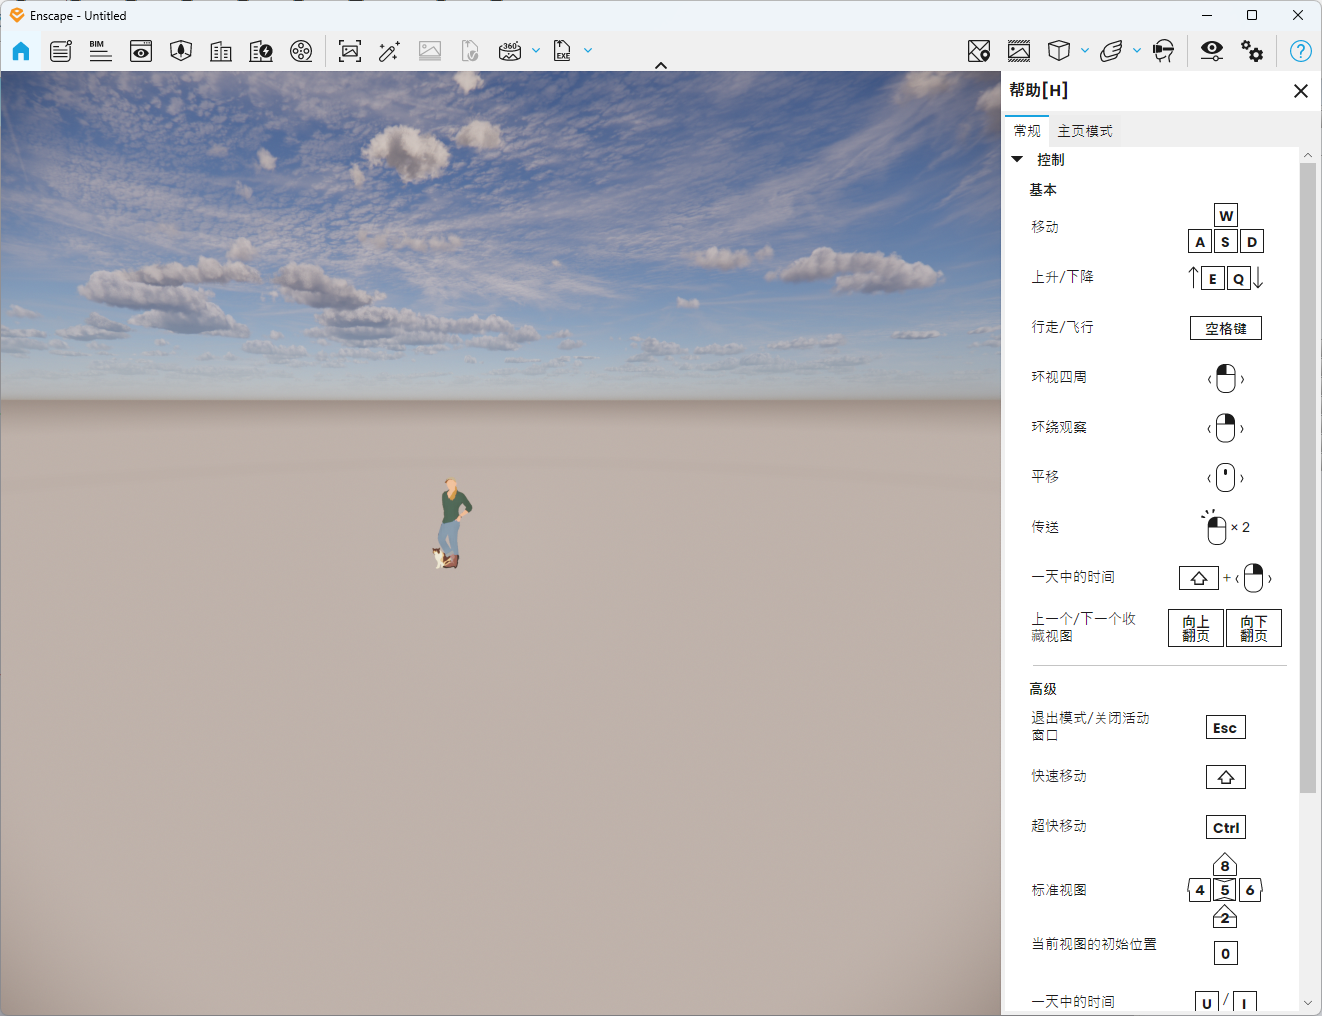The height and width of the screenshot is (1016, 1322).
Task: Close the 帮助[H] help panel
Action: tap(1301, 91)
